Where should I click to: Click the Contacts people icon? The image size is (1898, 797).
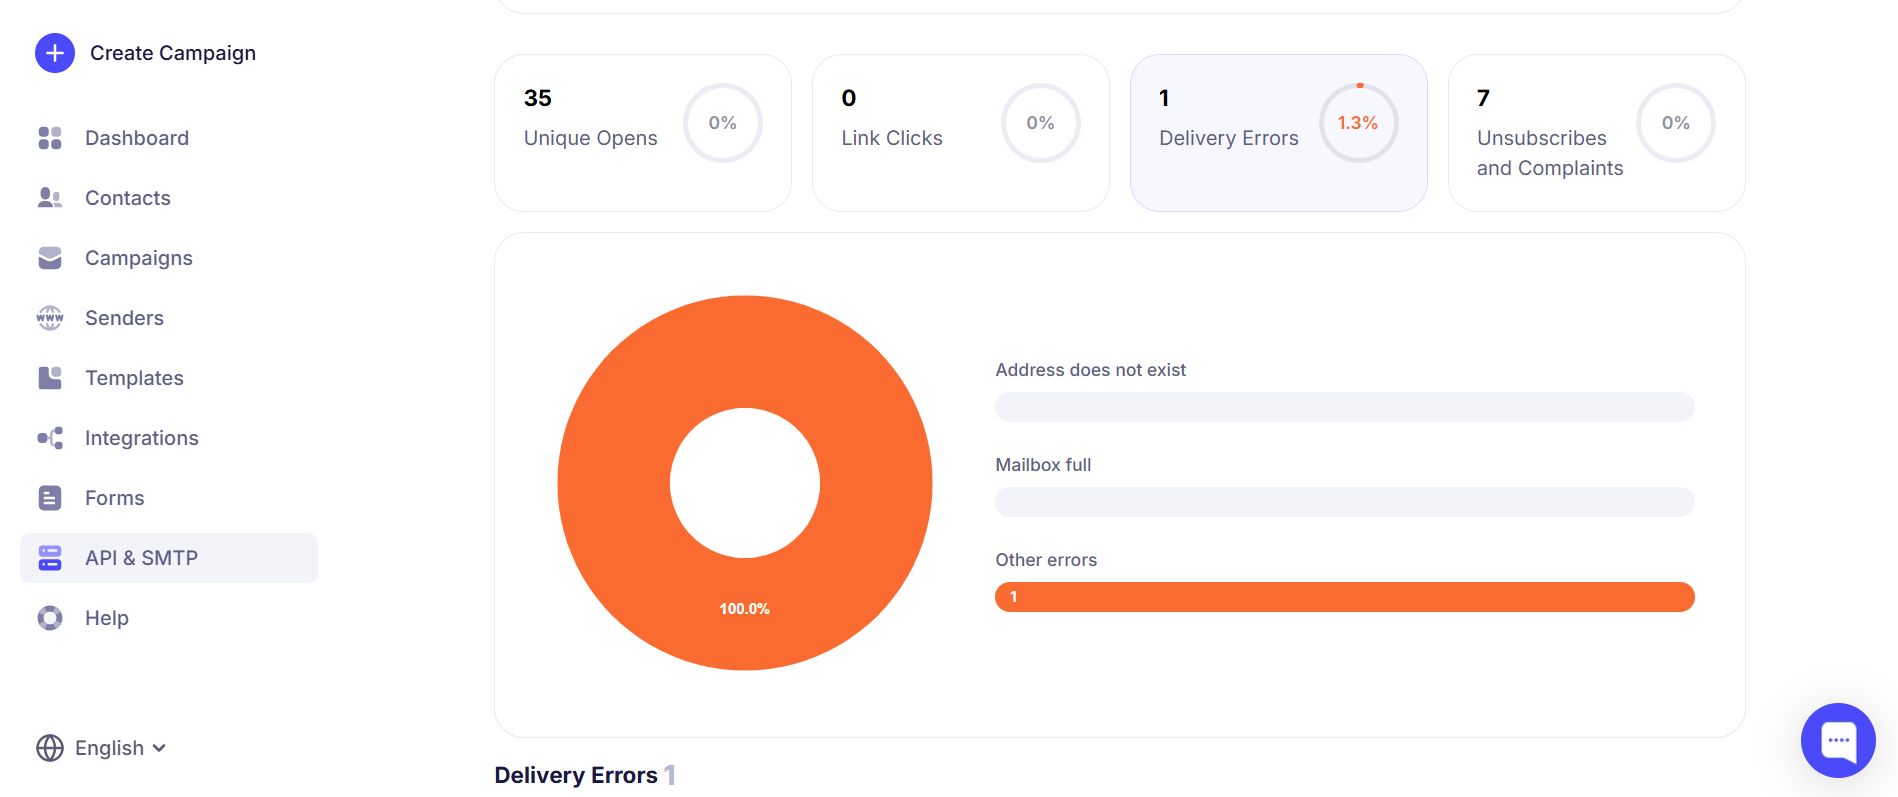[50, 198]
